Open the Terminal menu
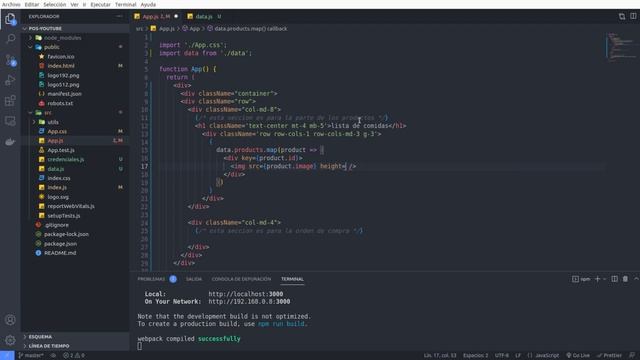640x360 pixels. pyautogui.click(x=125, y=4)
